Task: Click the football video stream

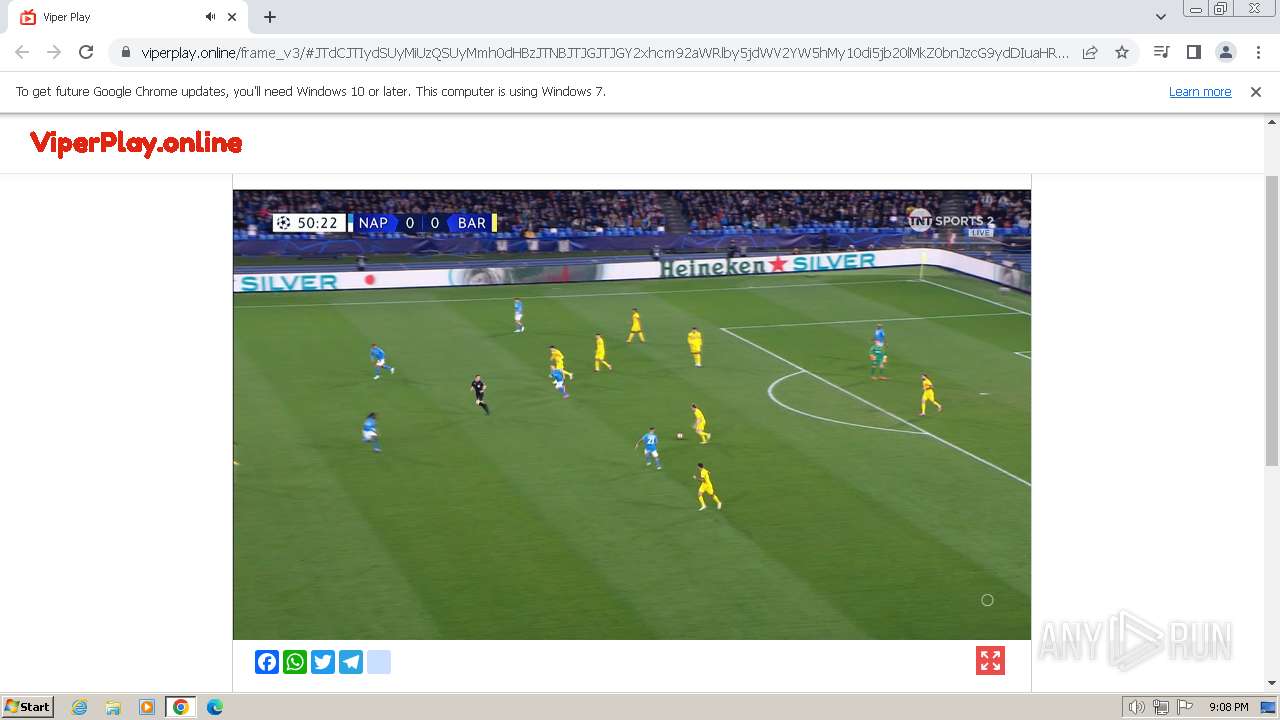Action: click(x=632, y=414)
